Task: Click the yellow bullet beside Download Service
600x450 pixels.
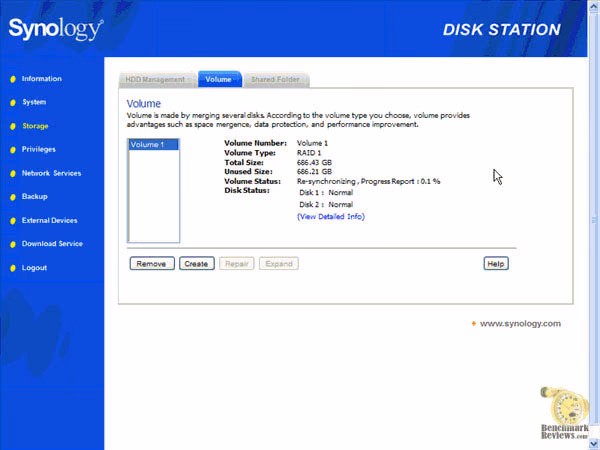Action: (x=13, y=245)
